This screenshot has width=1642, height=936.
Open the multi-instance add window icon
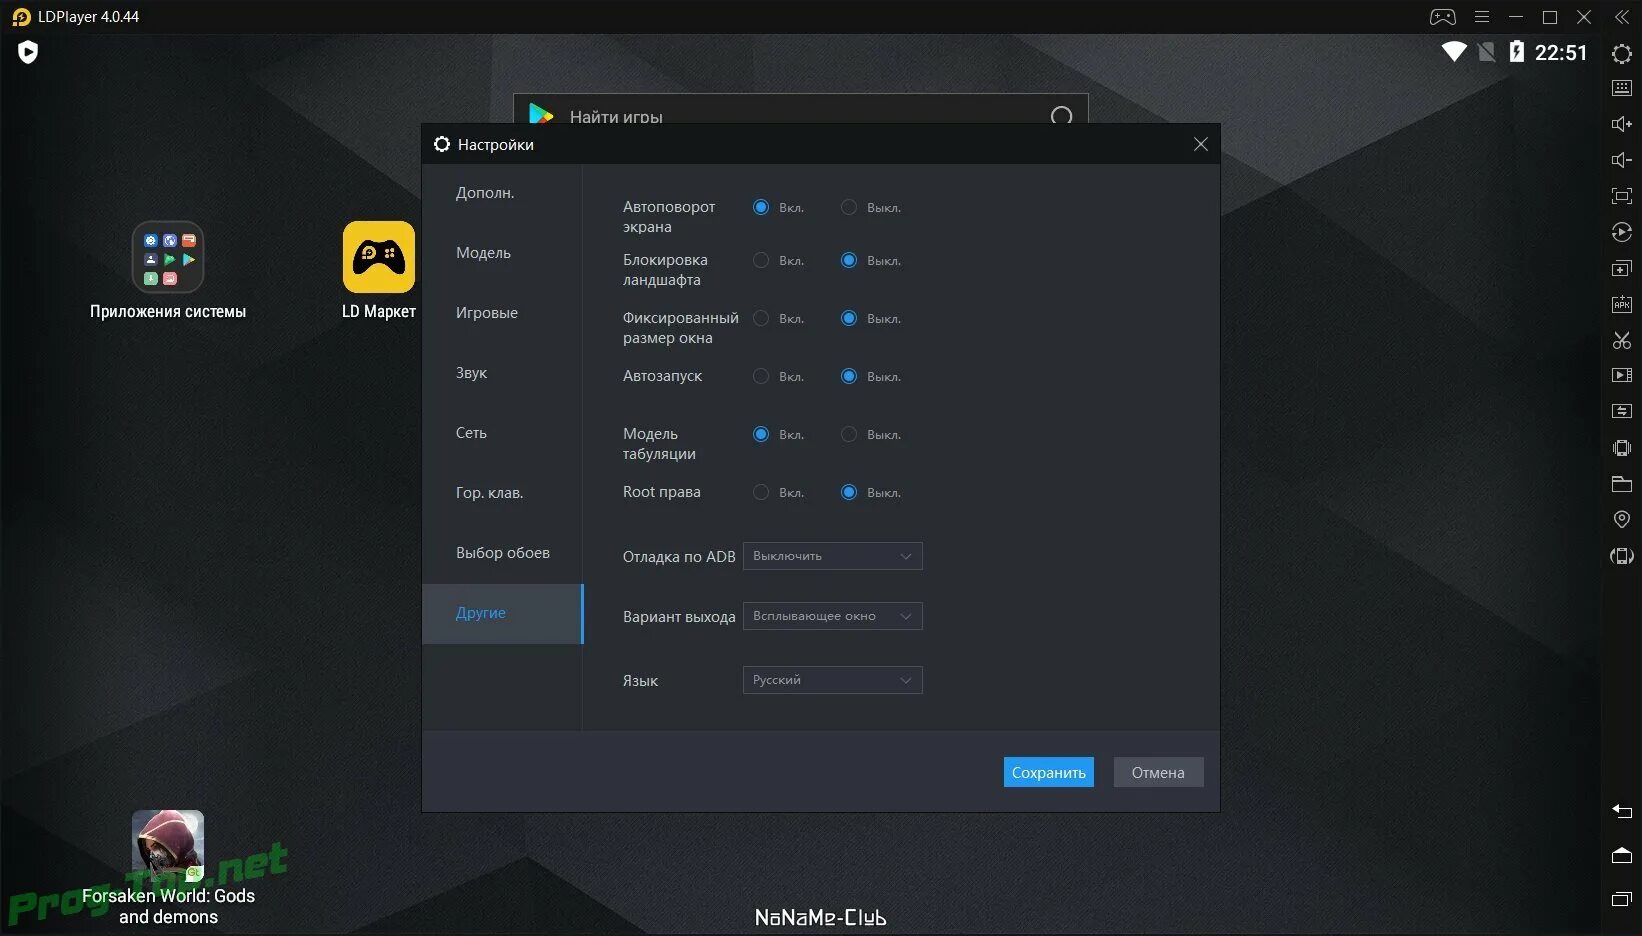tap(1622, 268)
